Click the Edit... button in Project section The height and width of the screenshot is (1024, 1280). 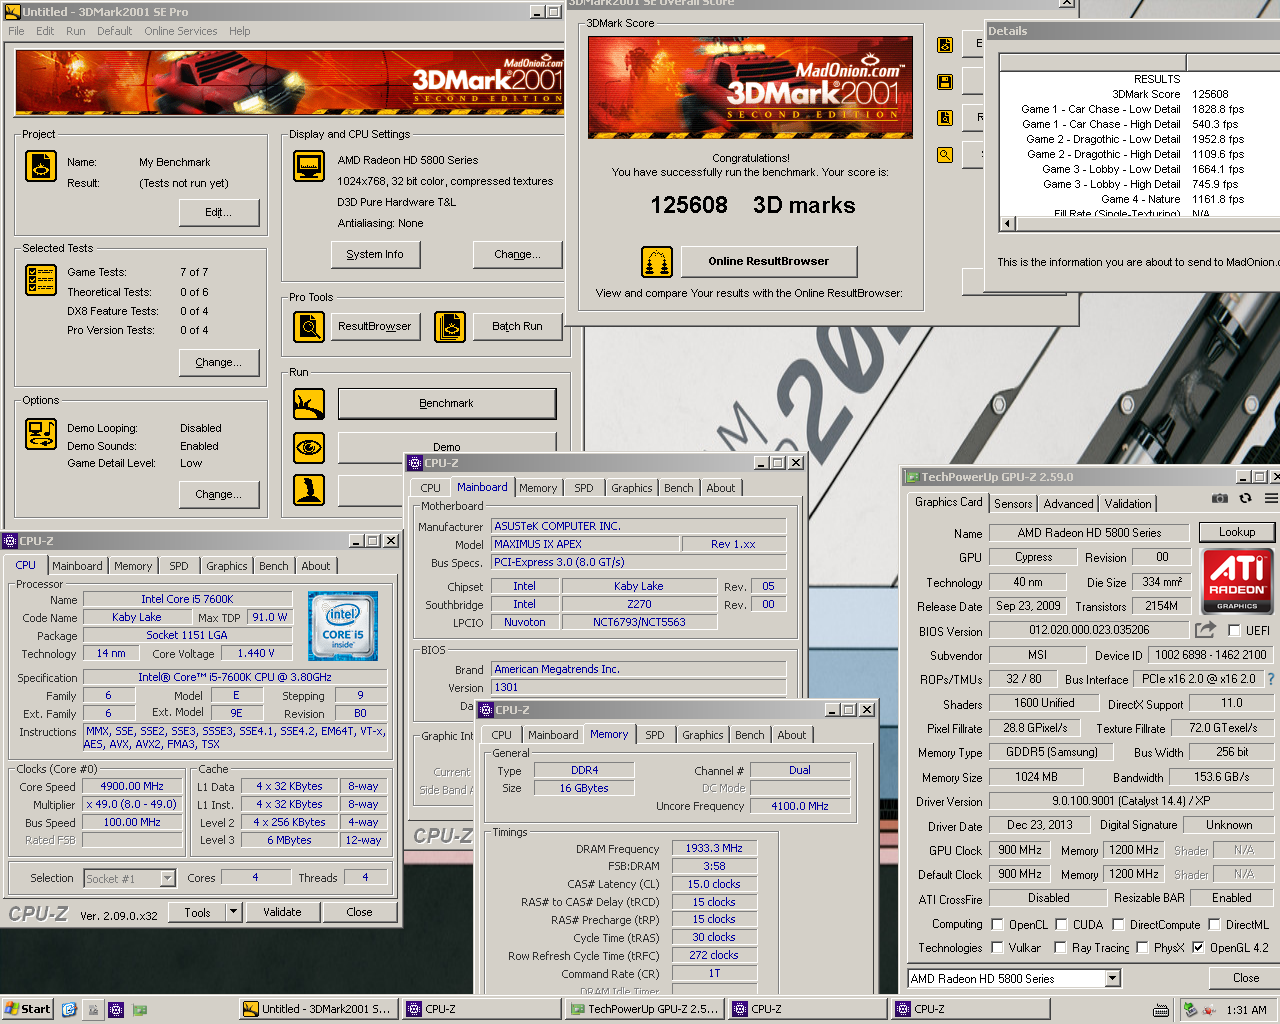[x=219, y=212]
